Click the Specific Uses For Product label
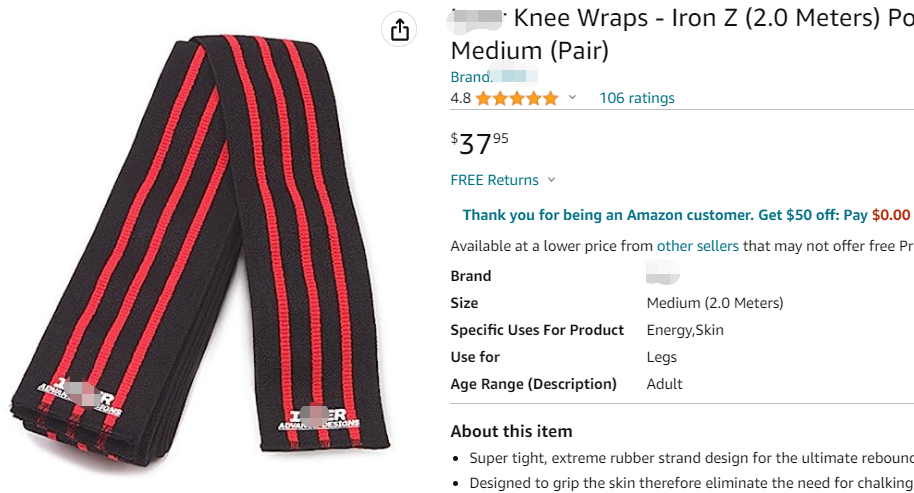914x493 pixels. (x=537, y=330)
